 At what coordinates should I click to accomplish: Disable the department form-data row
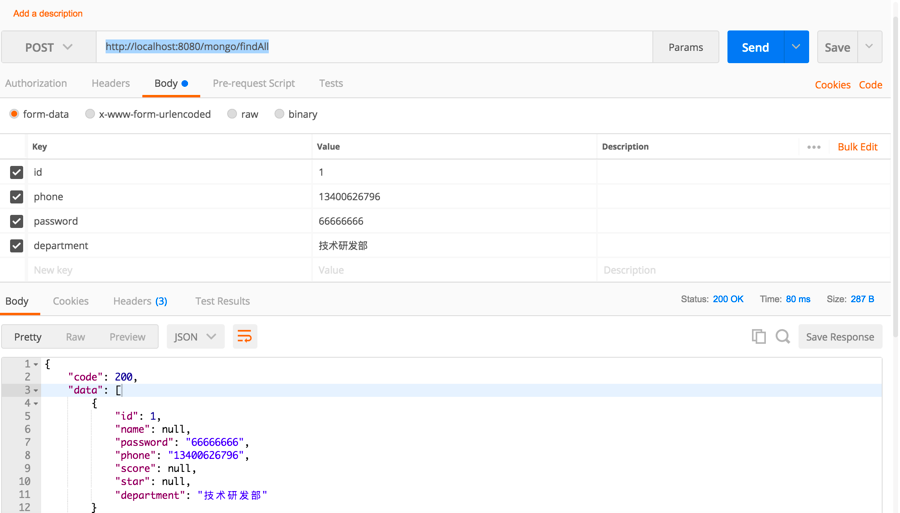click(17, 246)
